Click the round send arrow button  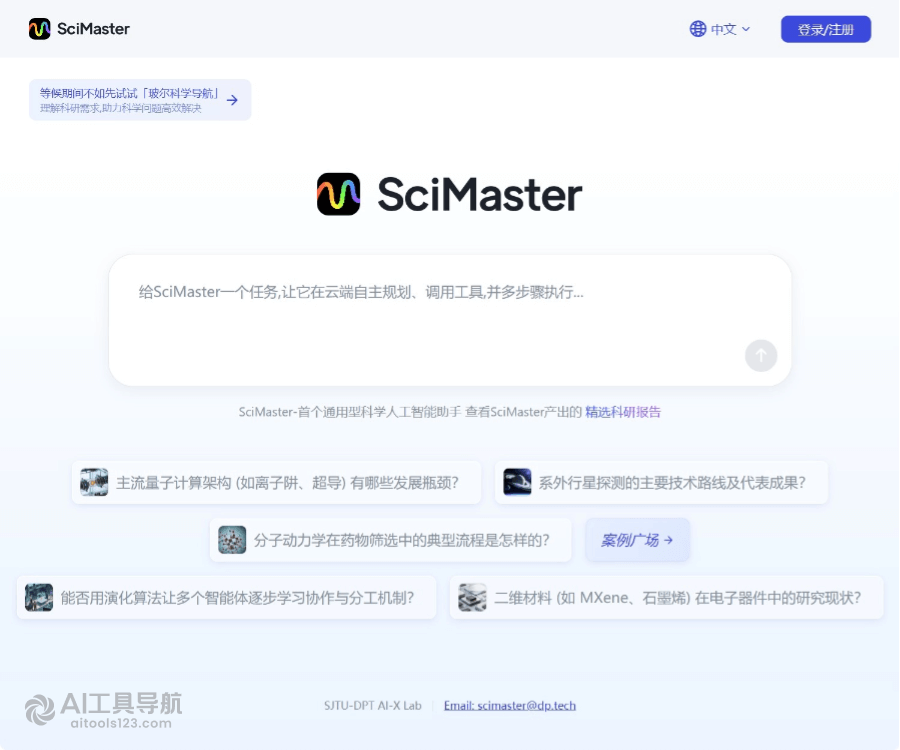click(761, 356)
